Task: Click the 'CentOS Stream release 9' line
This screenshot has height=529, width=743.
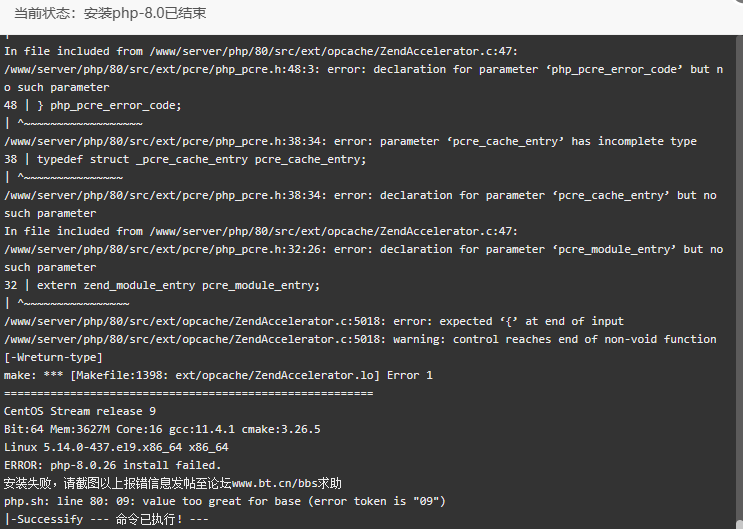Action: tap(80, 411)
